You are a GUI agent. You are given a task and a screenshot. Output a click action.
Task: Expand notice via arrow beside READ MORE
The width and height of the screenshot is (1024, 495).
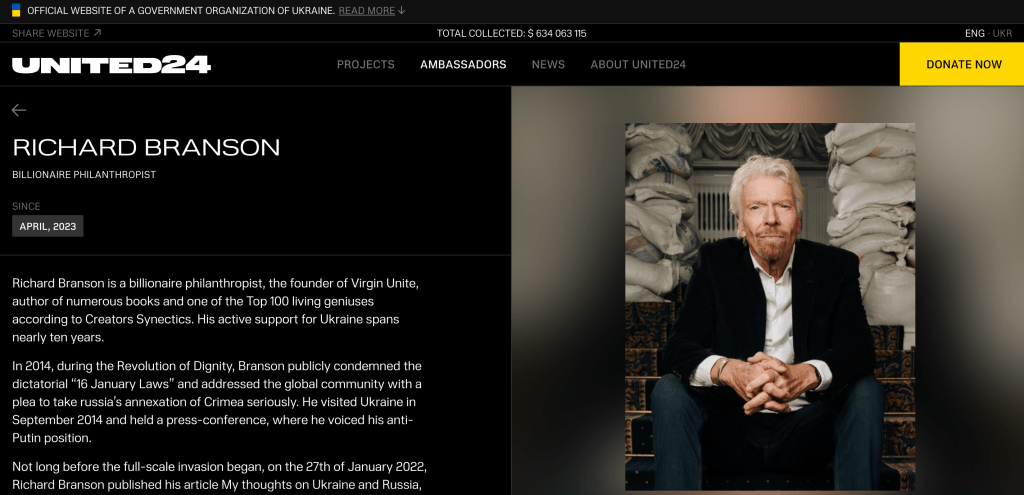click(402, 10)
